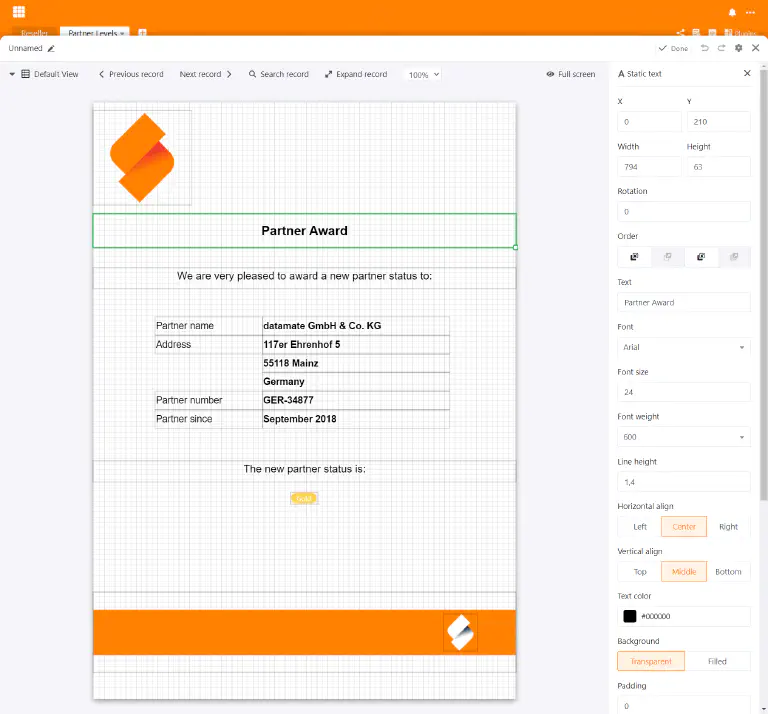Click the Height field showing 63
The width and height of the screenshot is (768, 714).
pyautogui.click(x=719, y=167)
